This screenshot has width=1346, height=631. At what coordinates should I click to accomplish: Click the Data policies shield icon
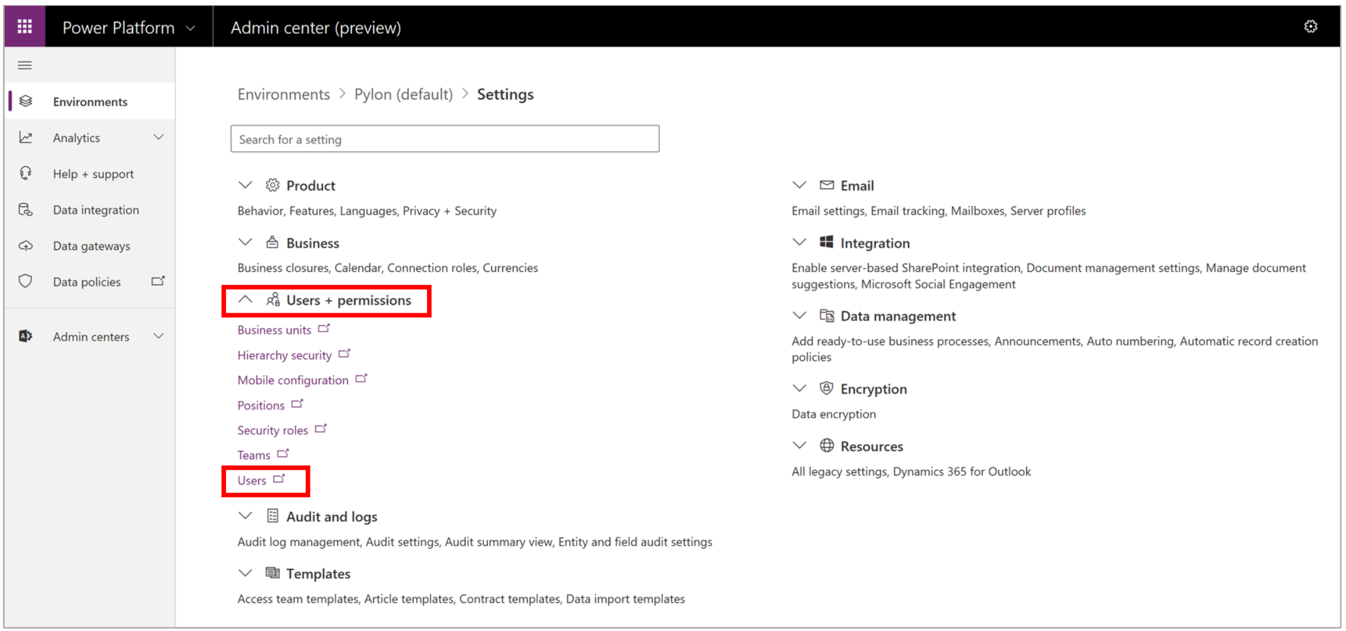[26, 282]
